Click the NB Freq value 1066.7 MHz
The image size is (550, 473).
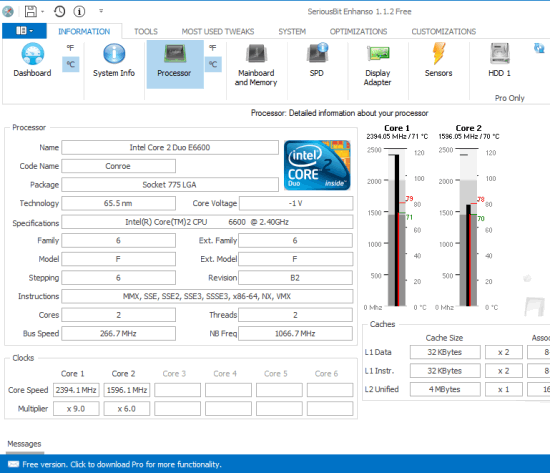point(295,333)
